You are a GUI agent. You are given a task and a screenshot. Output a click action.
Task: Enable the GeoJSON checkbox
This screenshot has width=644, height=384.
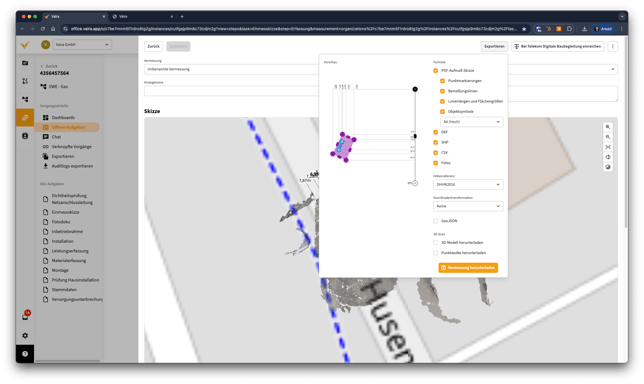[x=436, y=221]
